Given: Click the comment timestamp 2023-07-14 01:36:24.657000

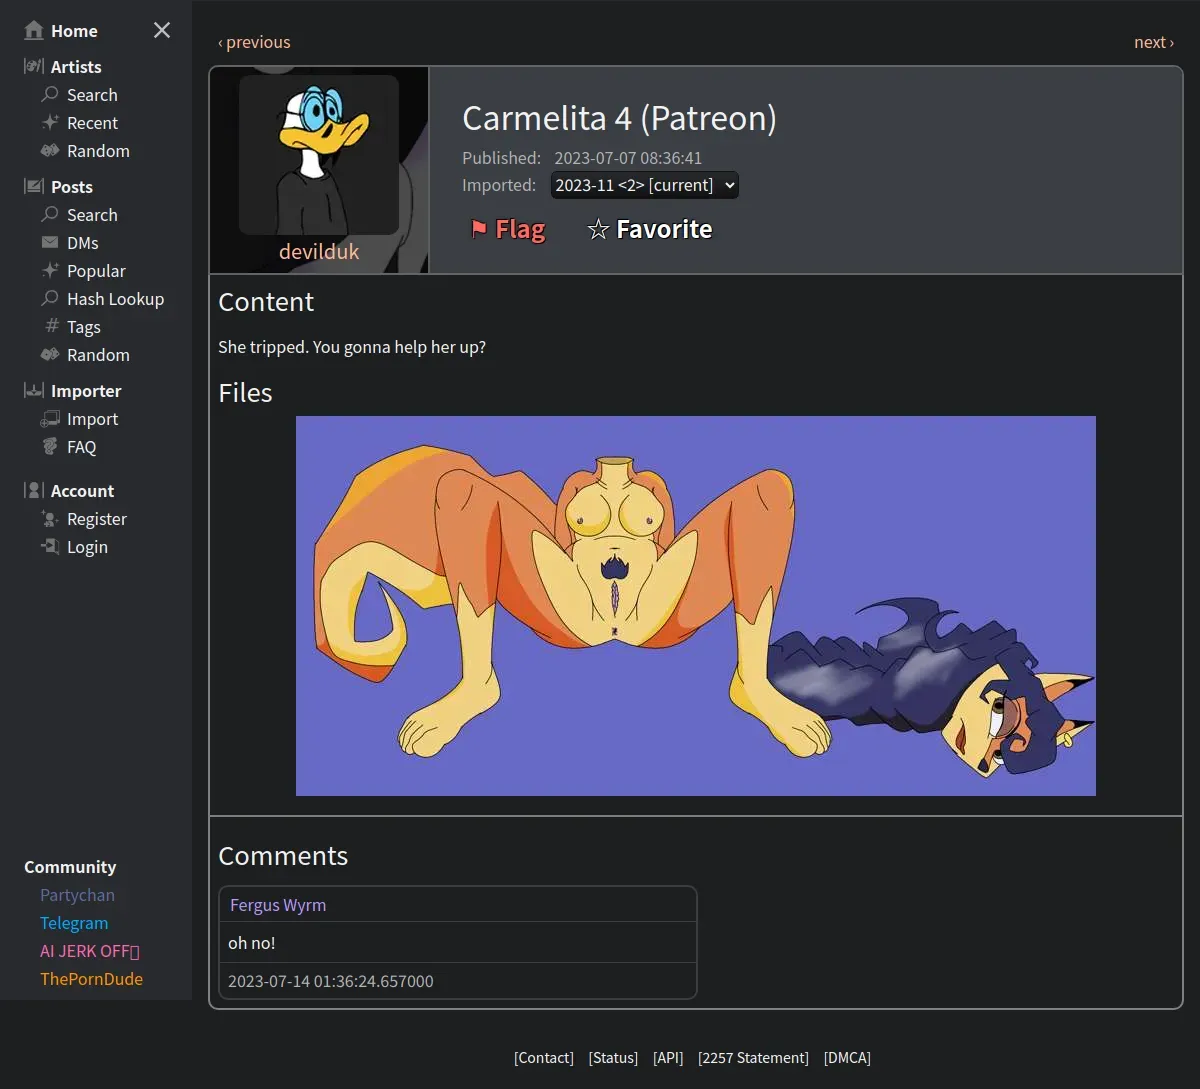Looking at the screenshot, I should point(331,981).
